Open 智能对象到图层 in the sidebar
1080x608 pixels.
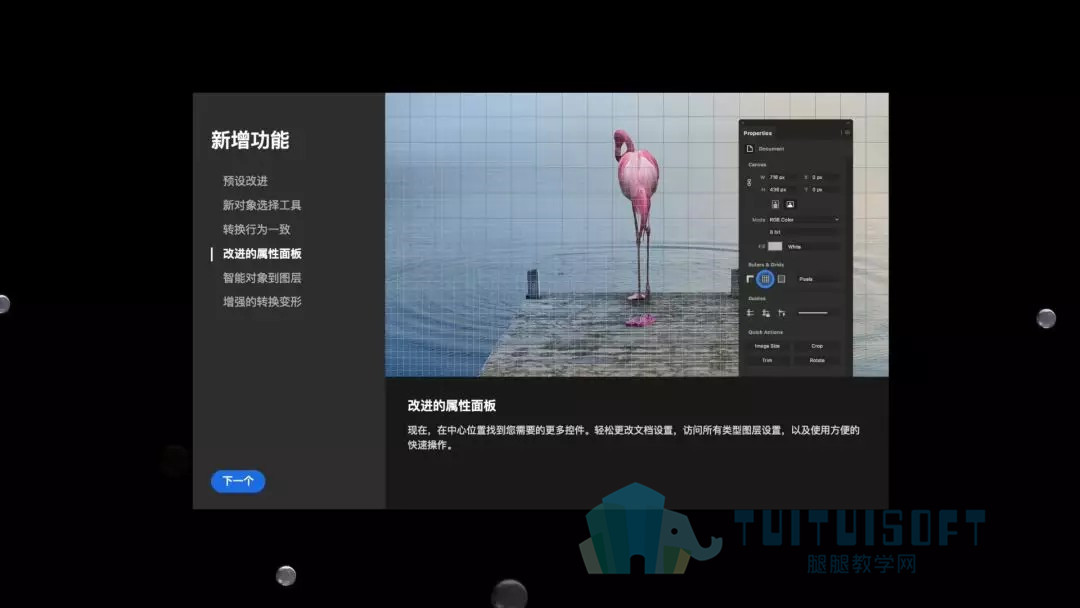coord(262,277)
